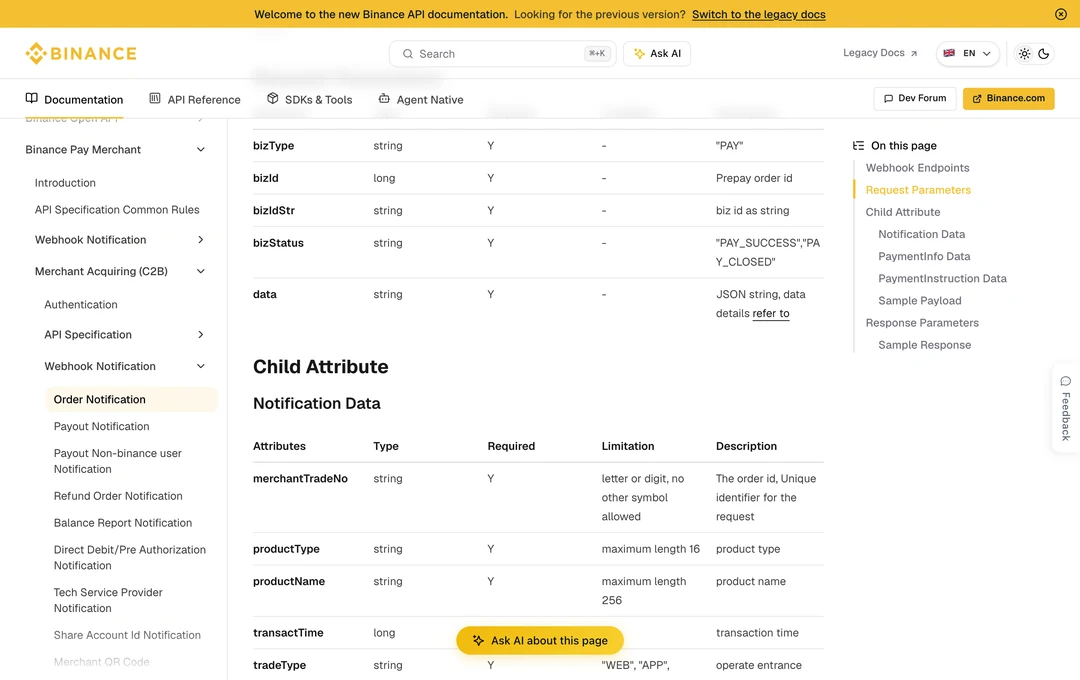Jump to Webhook Endpoints section

click(917, 167)
